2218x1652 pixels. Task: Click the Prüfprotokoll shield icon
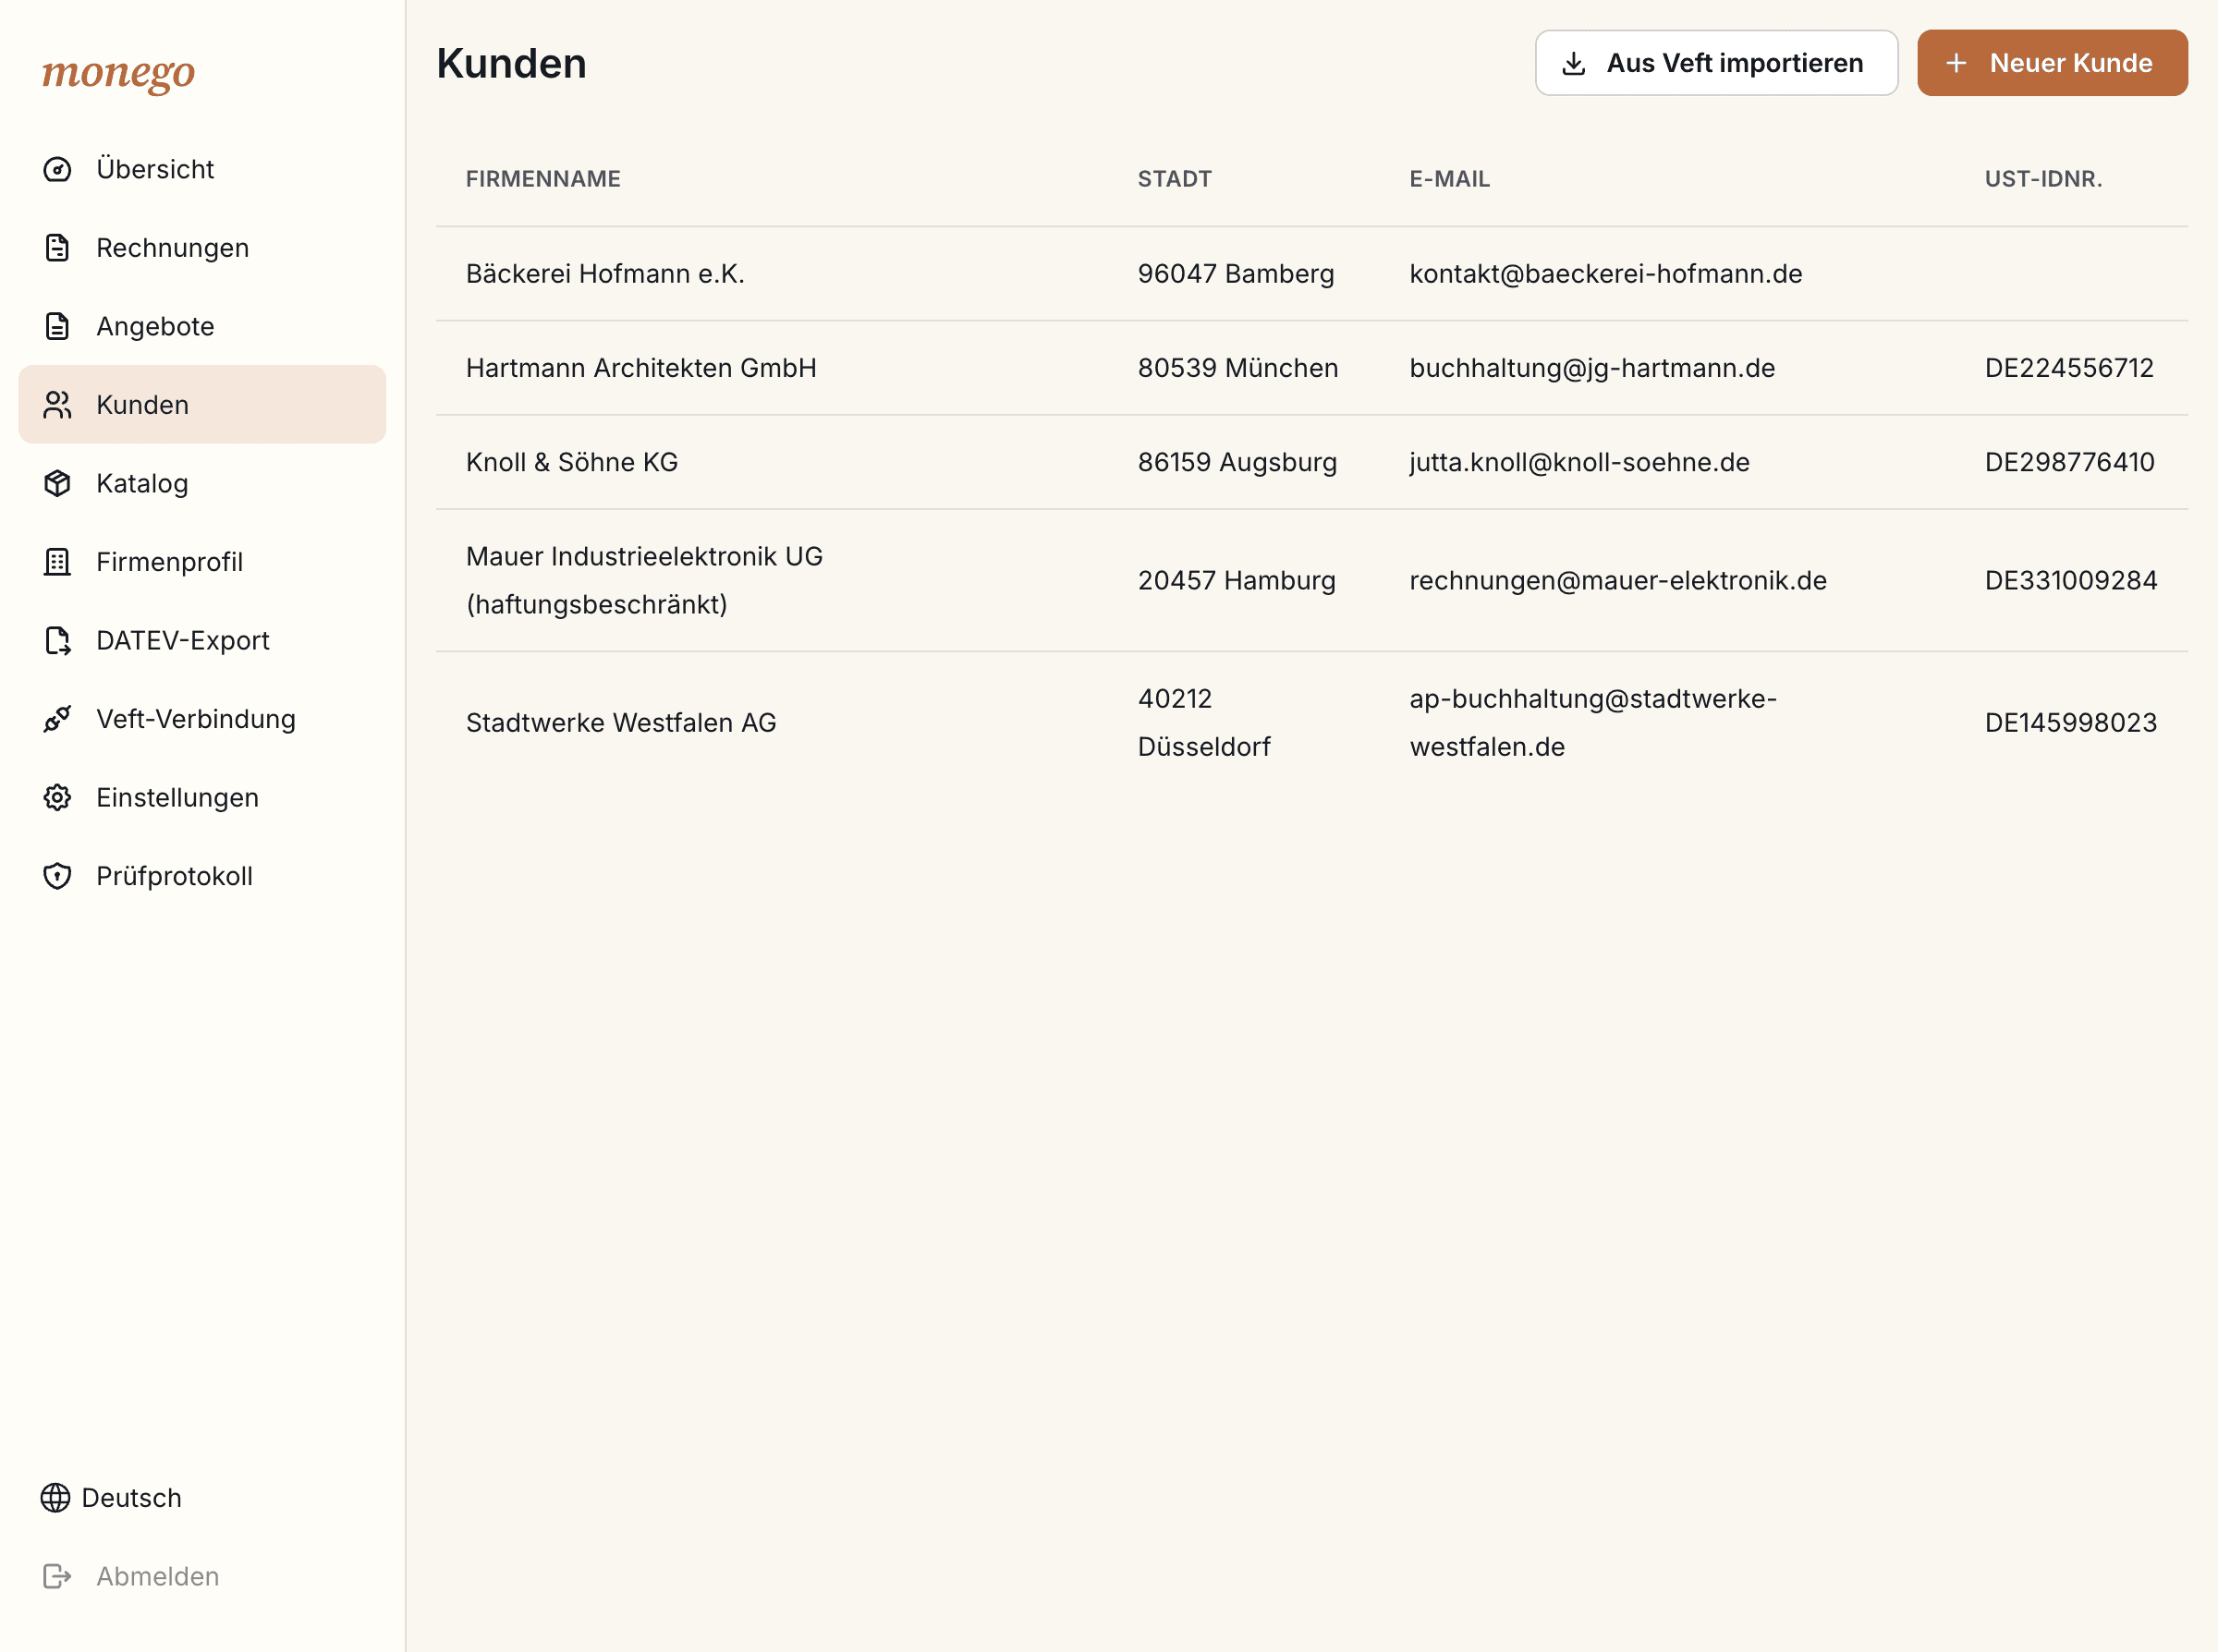[57, 876]
